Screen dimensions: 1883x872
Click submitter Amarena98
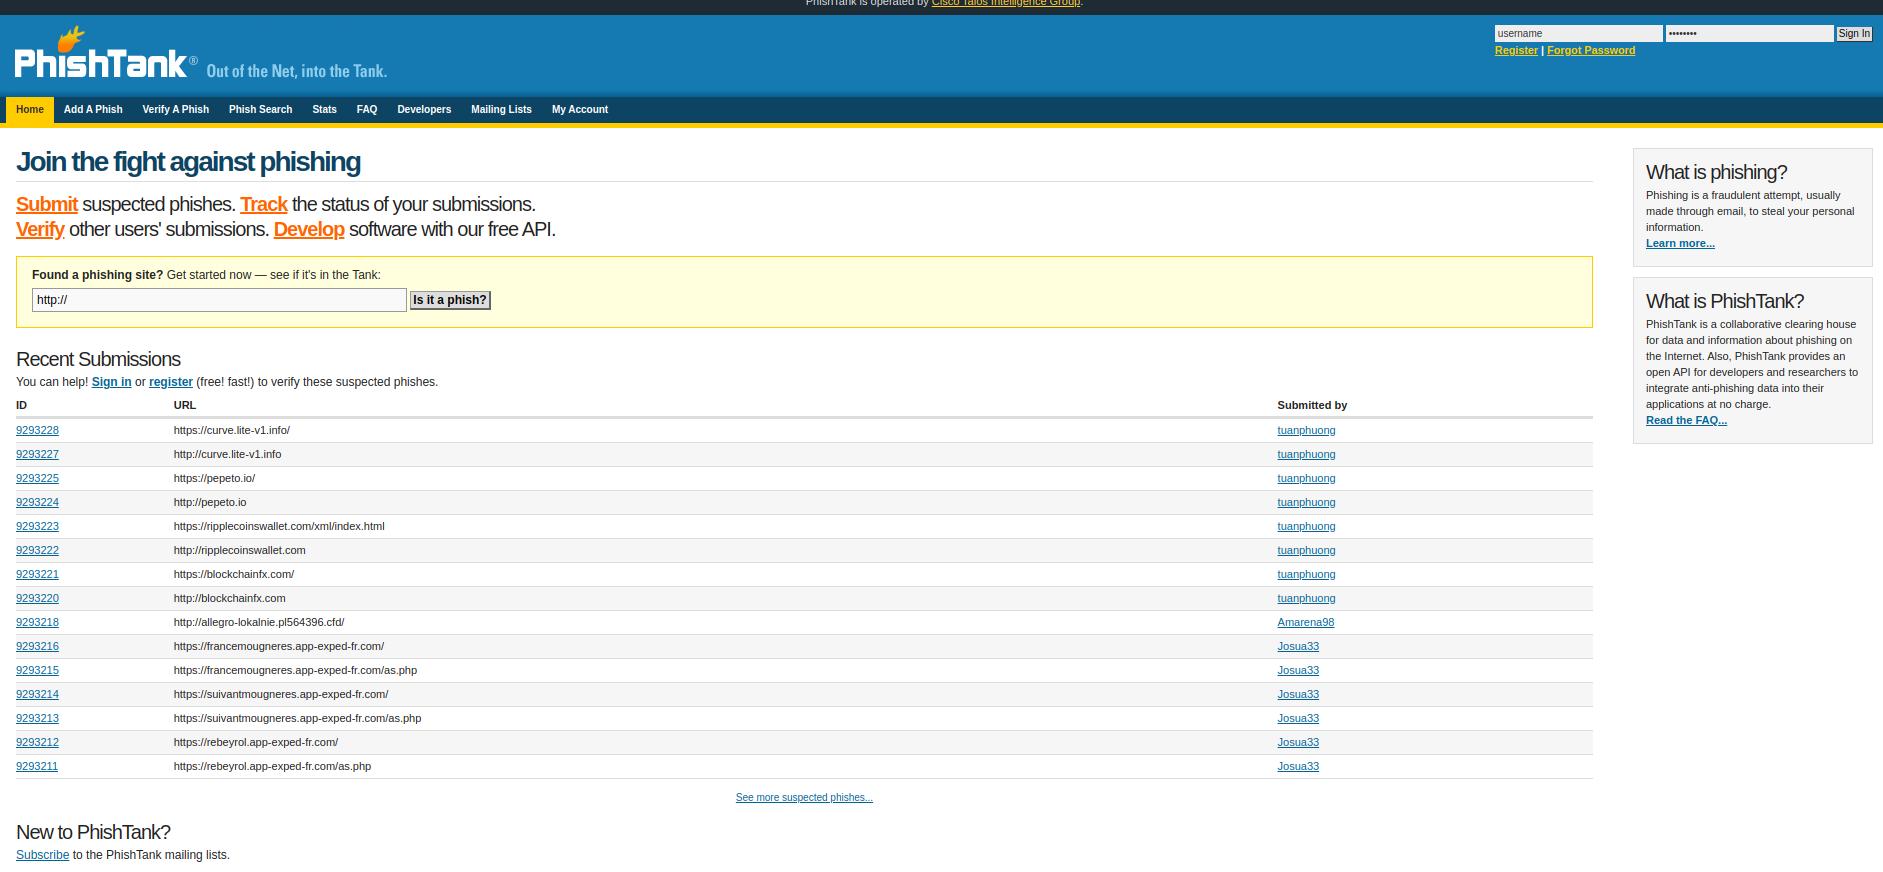pos(1305,622)
